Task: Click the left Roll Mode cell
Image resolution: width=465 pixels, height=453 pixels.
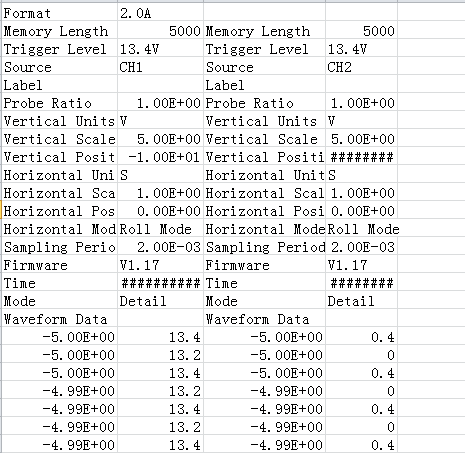Action: [x=160, y=229]
